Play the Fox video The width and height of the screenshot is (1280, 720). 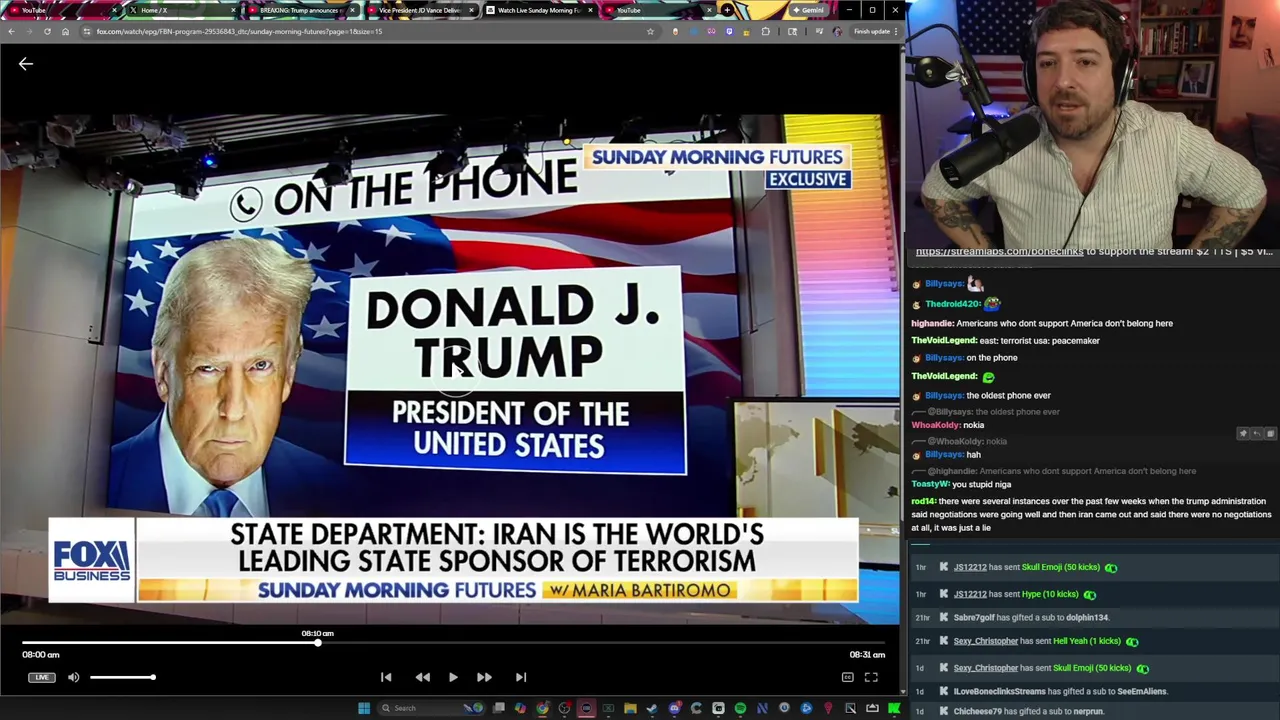pos(453,677)
